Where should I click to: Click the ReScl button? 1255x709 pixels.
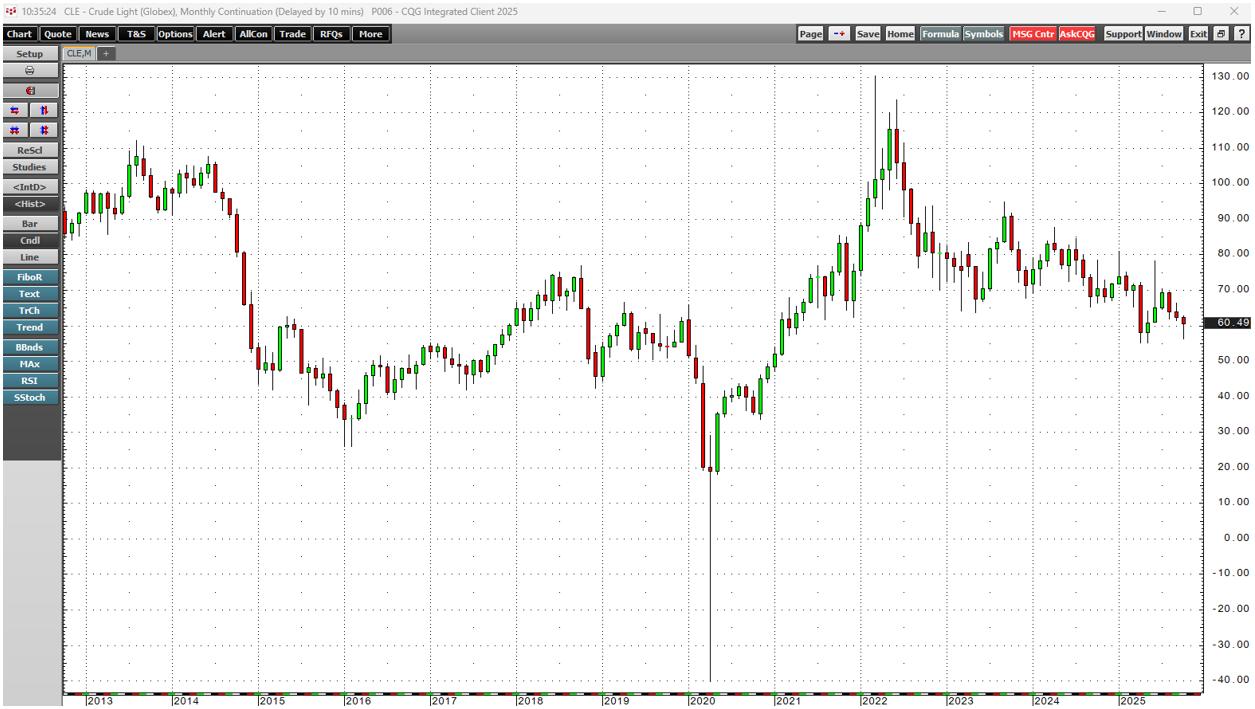click(30, 150)
